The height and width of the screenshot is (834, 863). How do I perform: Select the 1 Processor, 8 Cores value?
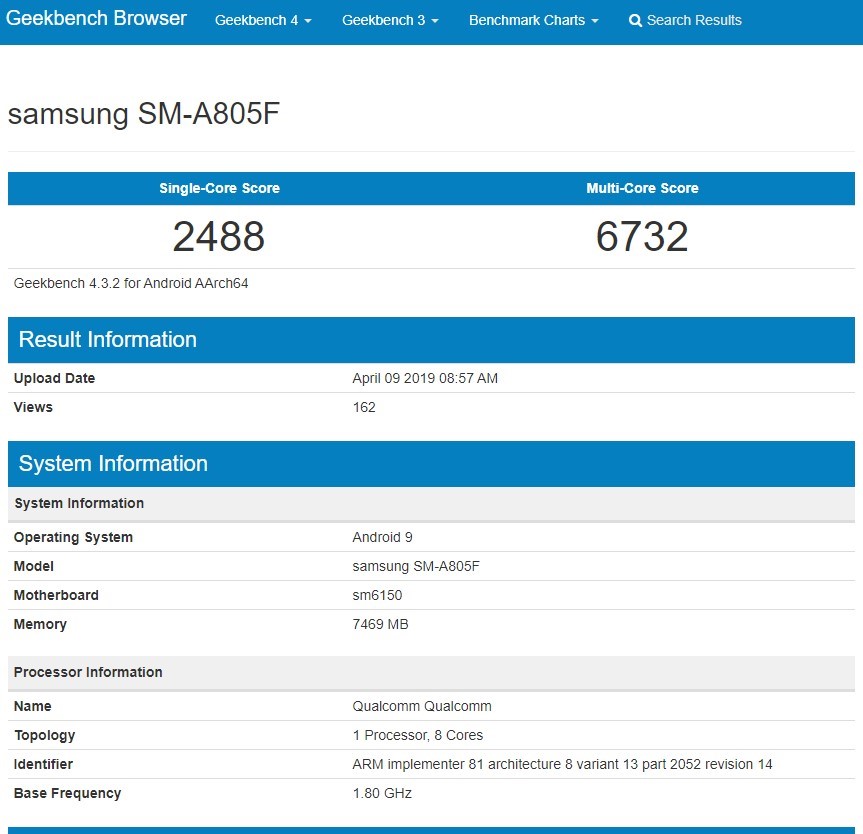(418, 735)
